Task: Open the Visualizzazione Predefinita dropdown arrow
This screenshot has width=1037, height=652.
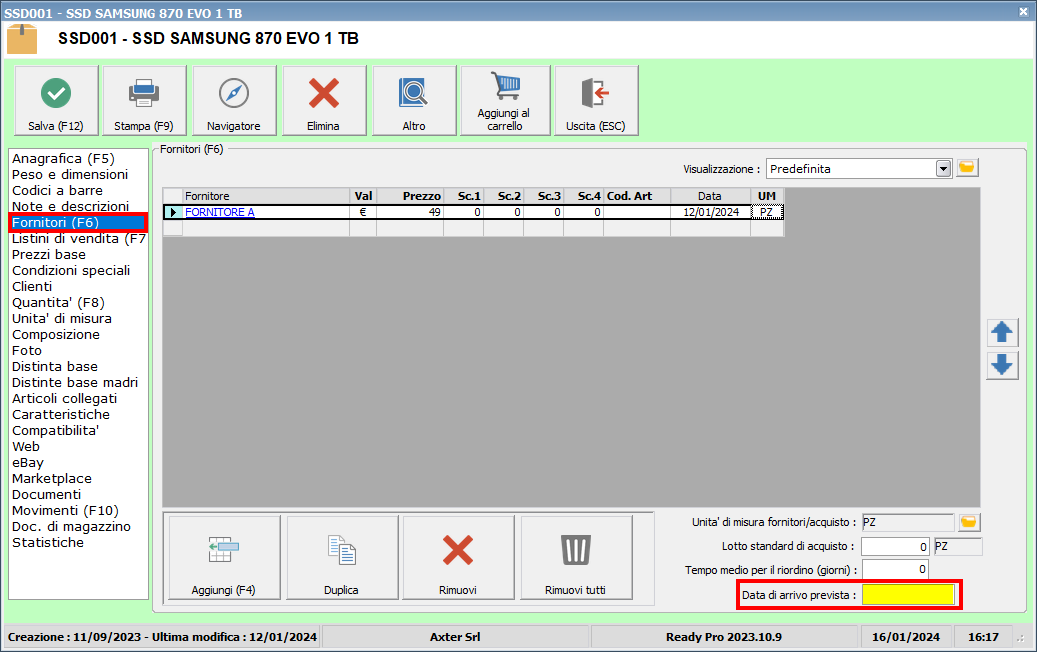Action: pyautogui.click(x=944, y=169)
